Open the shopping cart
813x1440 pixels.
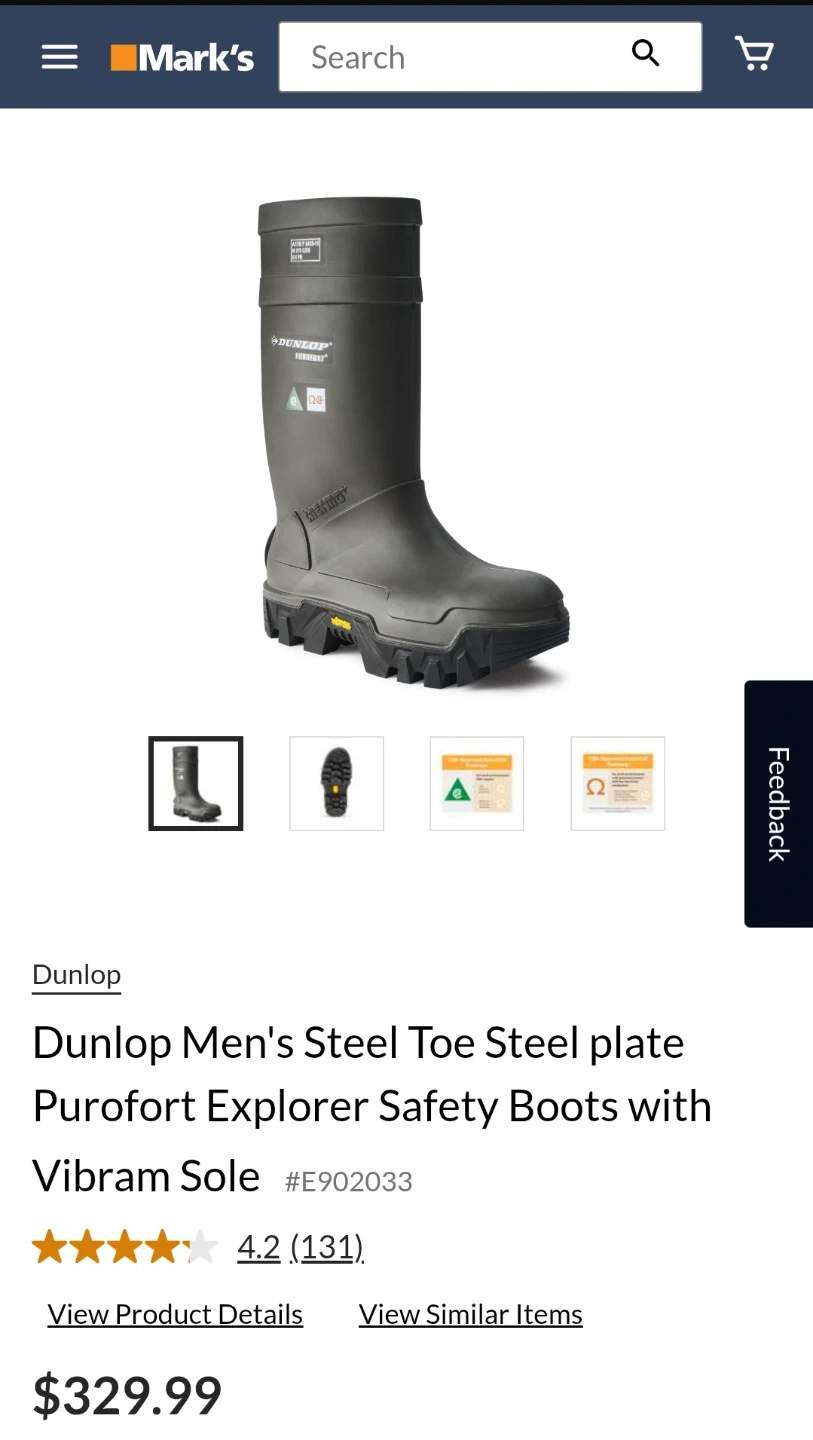755,53
